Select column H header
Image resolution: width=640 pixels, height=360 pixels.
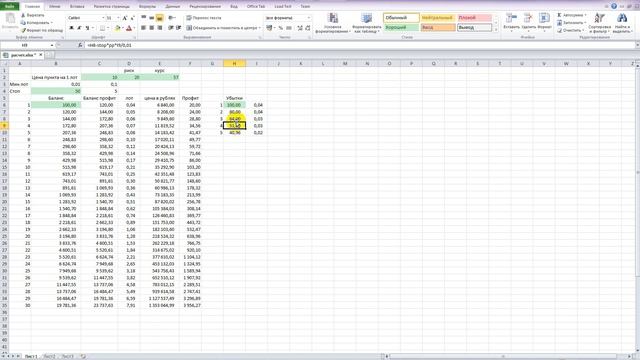[234, 64]
